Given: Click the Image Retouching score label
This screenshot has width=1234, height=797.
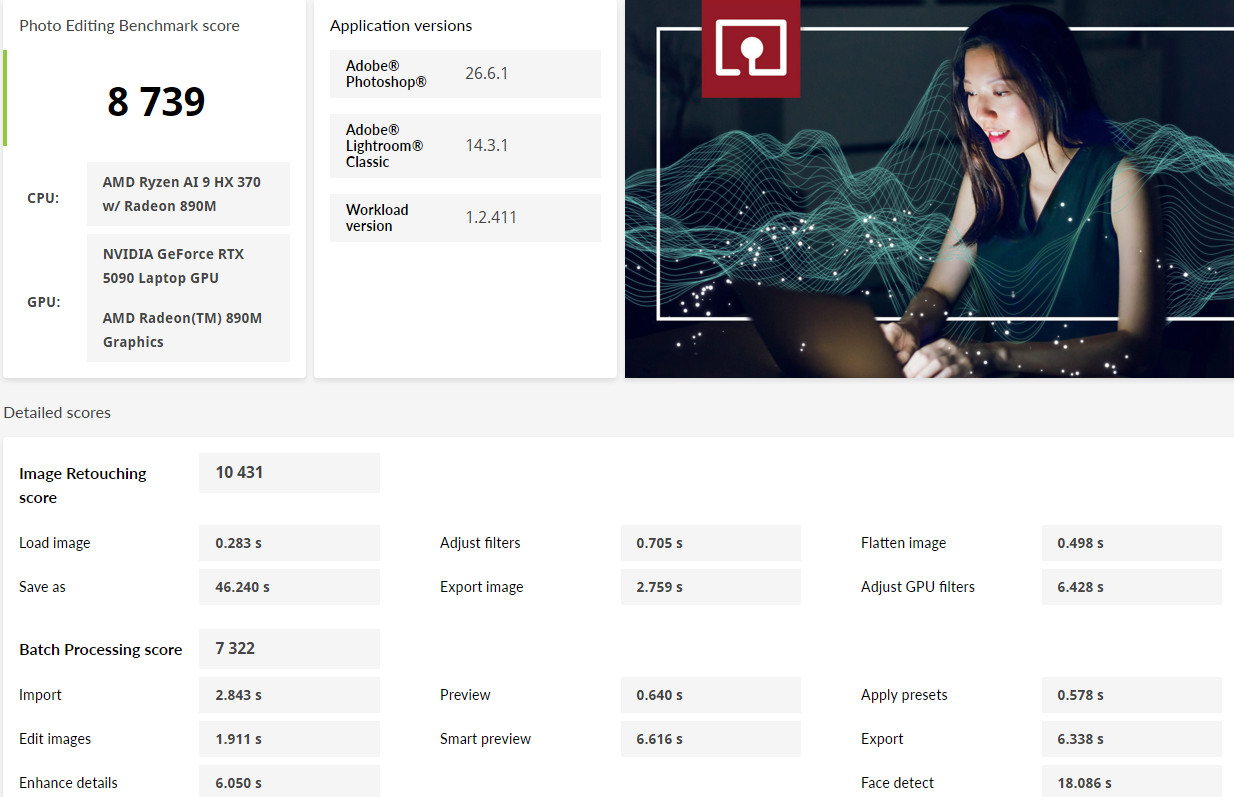Looking at the screenshot, I should click(83, 485).
